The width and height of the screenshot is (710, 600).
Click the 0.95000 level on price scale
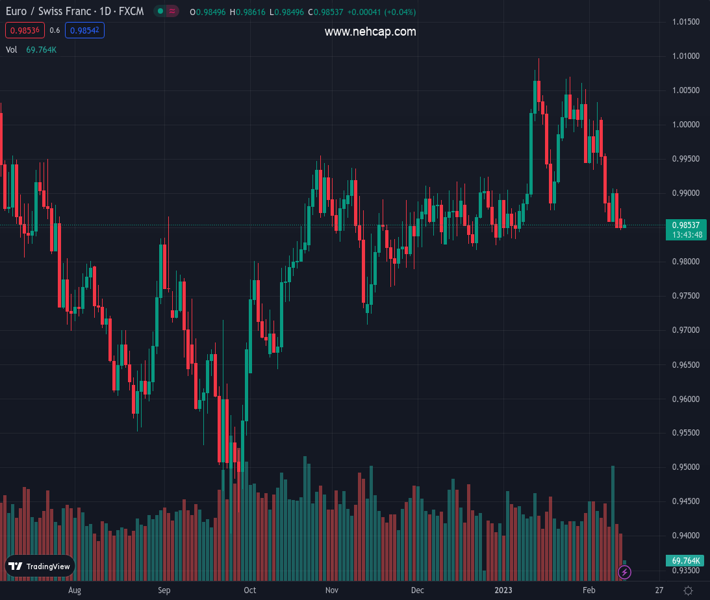click(685, 467)
